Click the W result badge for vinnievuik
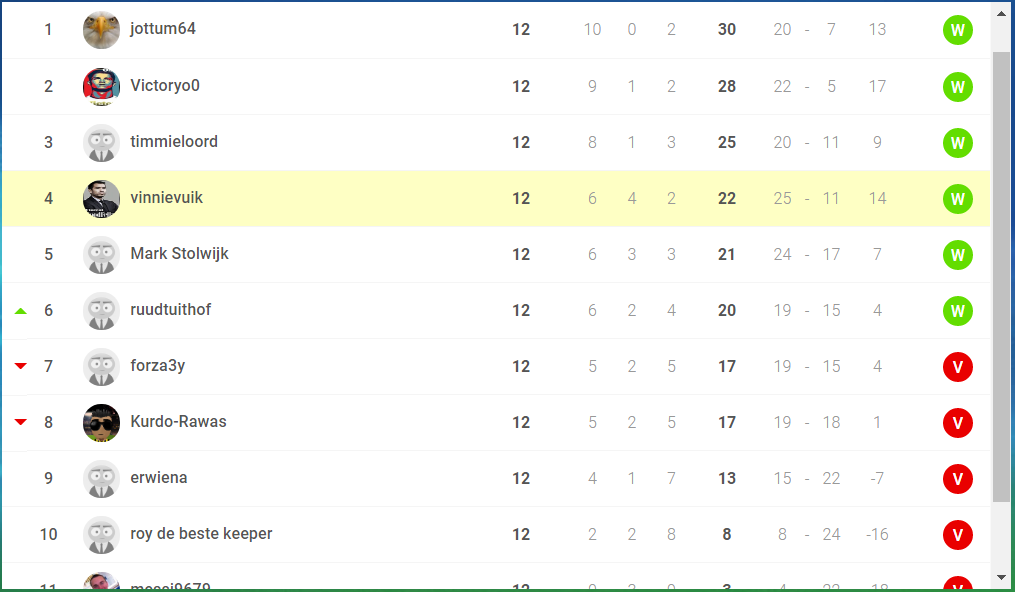This screenshot has height=592, width=1015. tap(957, 199)
